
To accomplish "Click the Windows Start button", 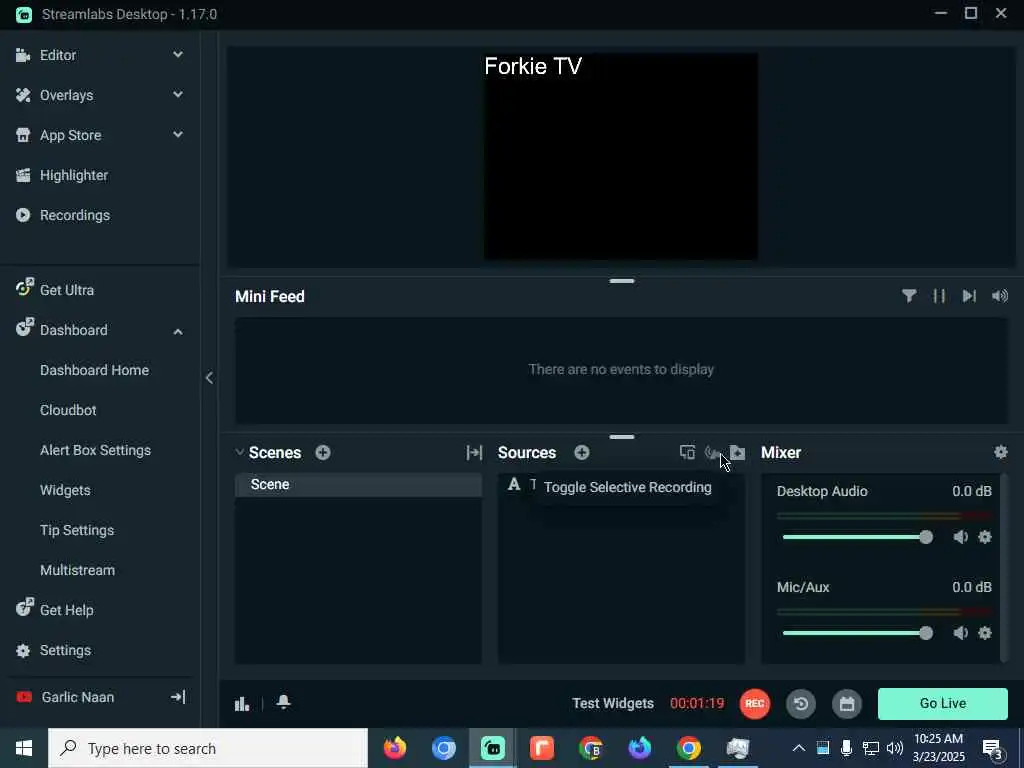I will tap(24, 748).
